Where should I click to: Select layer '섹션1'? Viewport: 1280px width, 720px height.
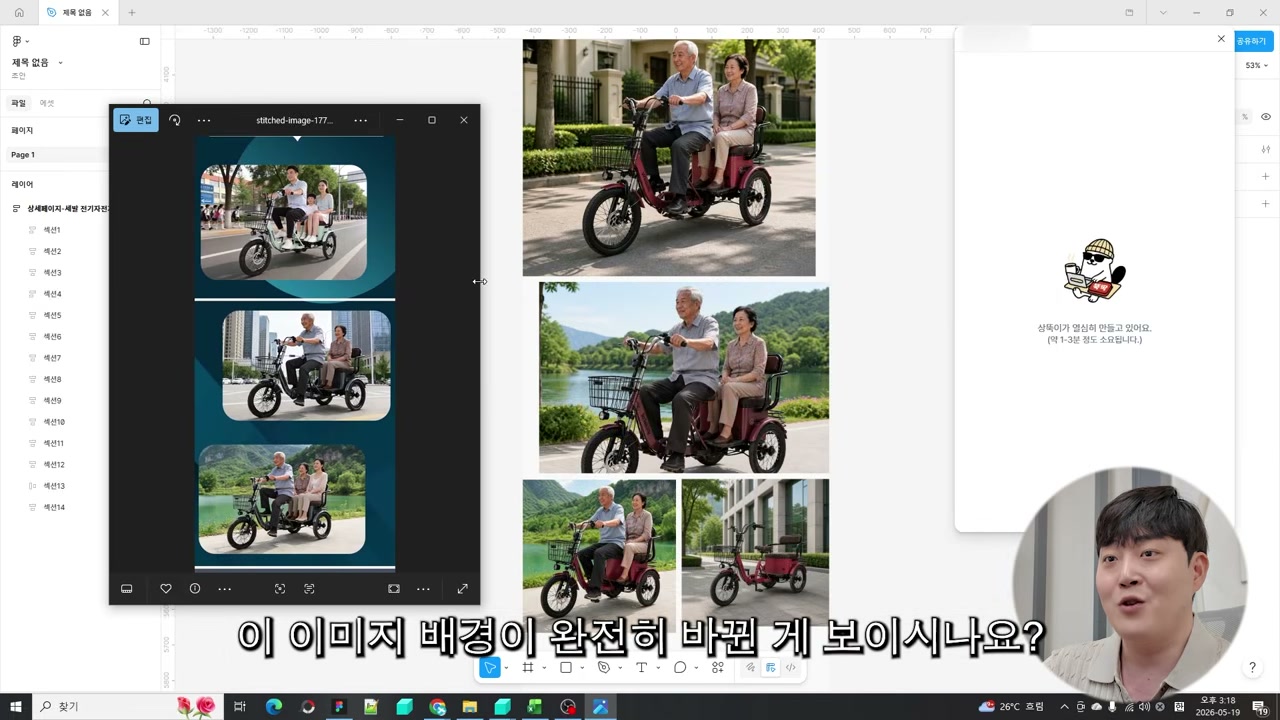[52, 230]
